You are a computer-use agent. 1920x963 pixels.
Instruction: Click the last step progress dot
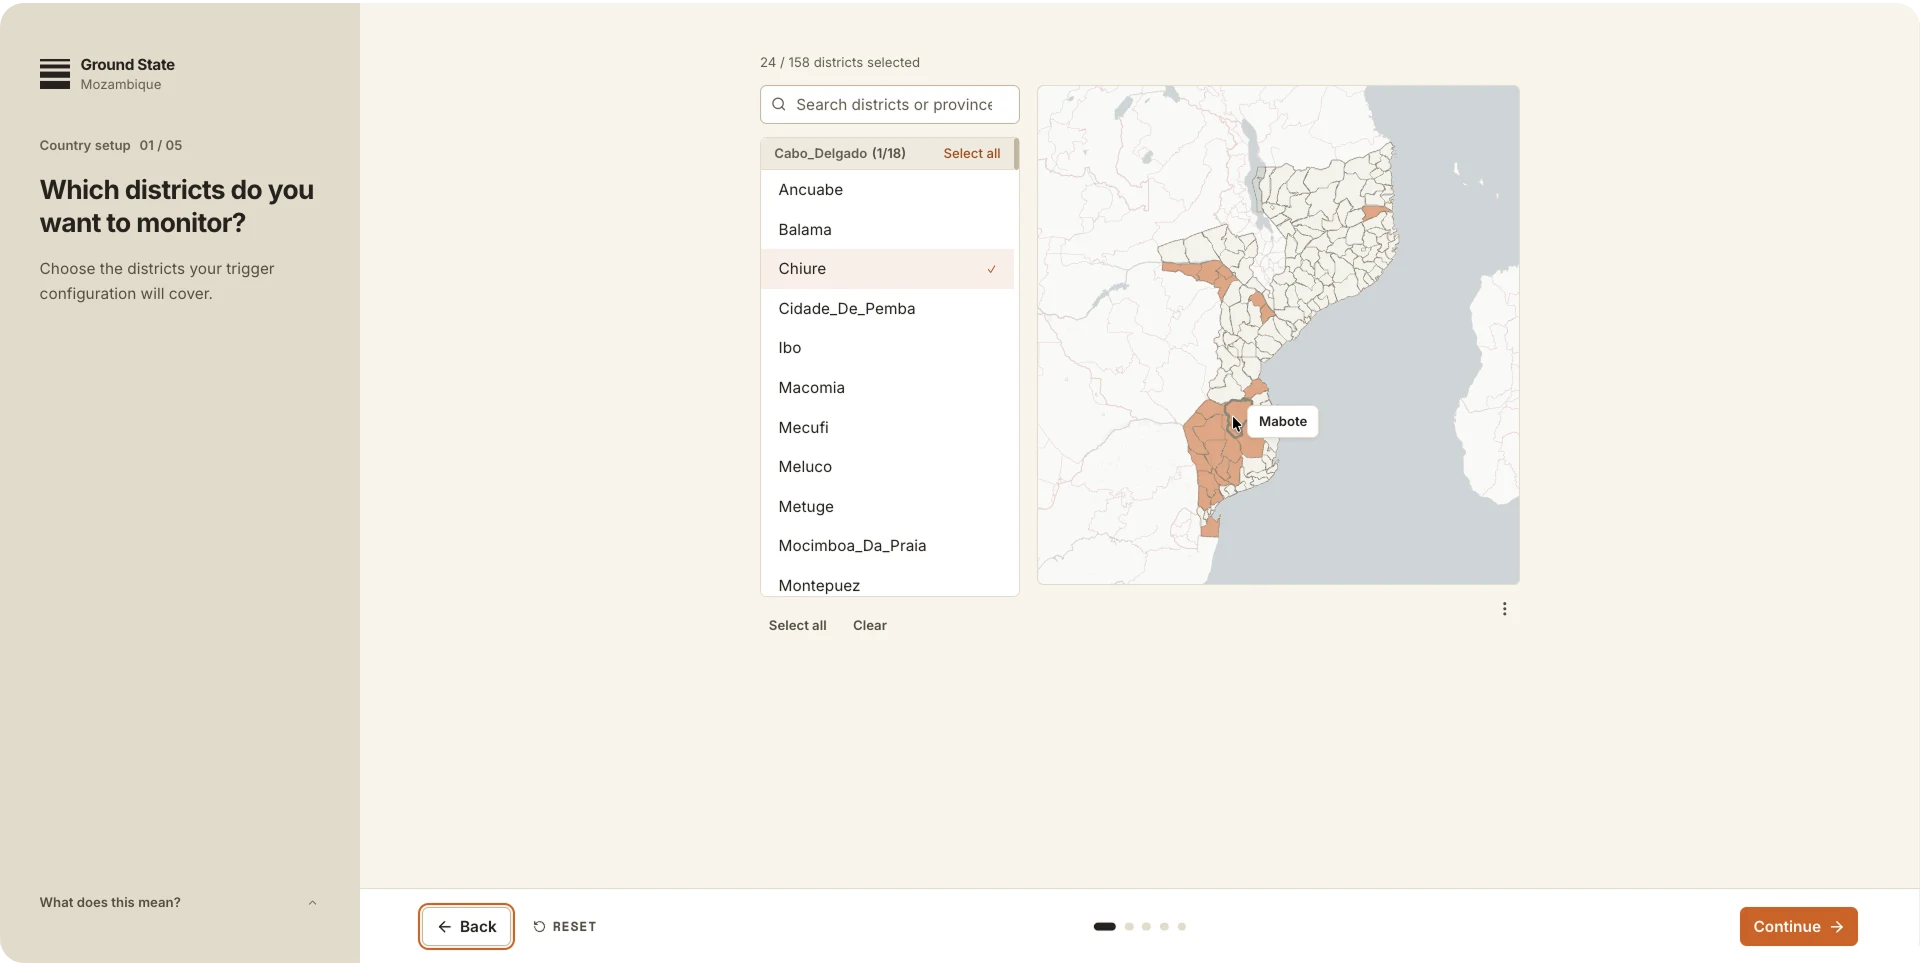(x=1181, y=927)
